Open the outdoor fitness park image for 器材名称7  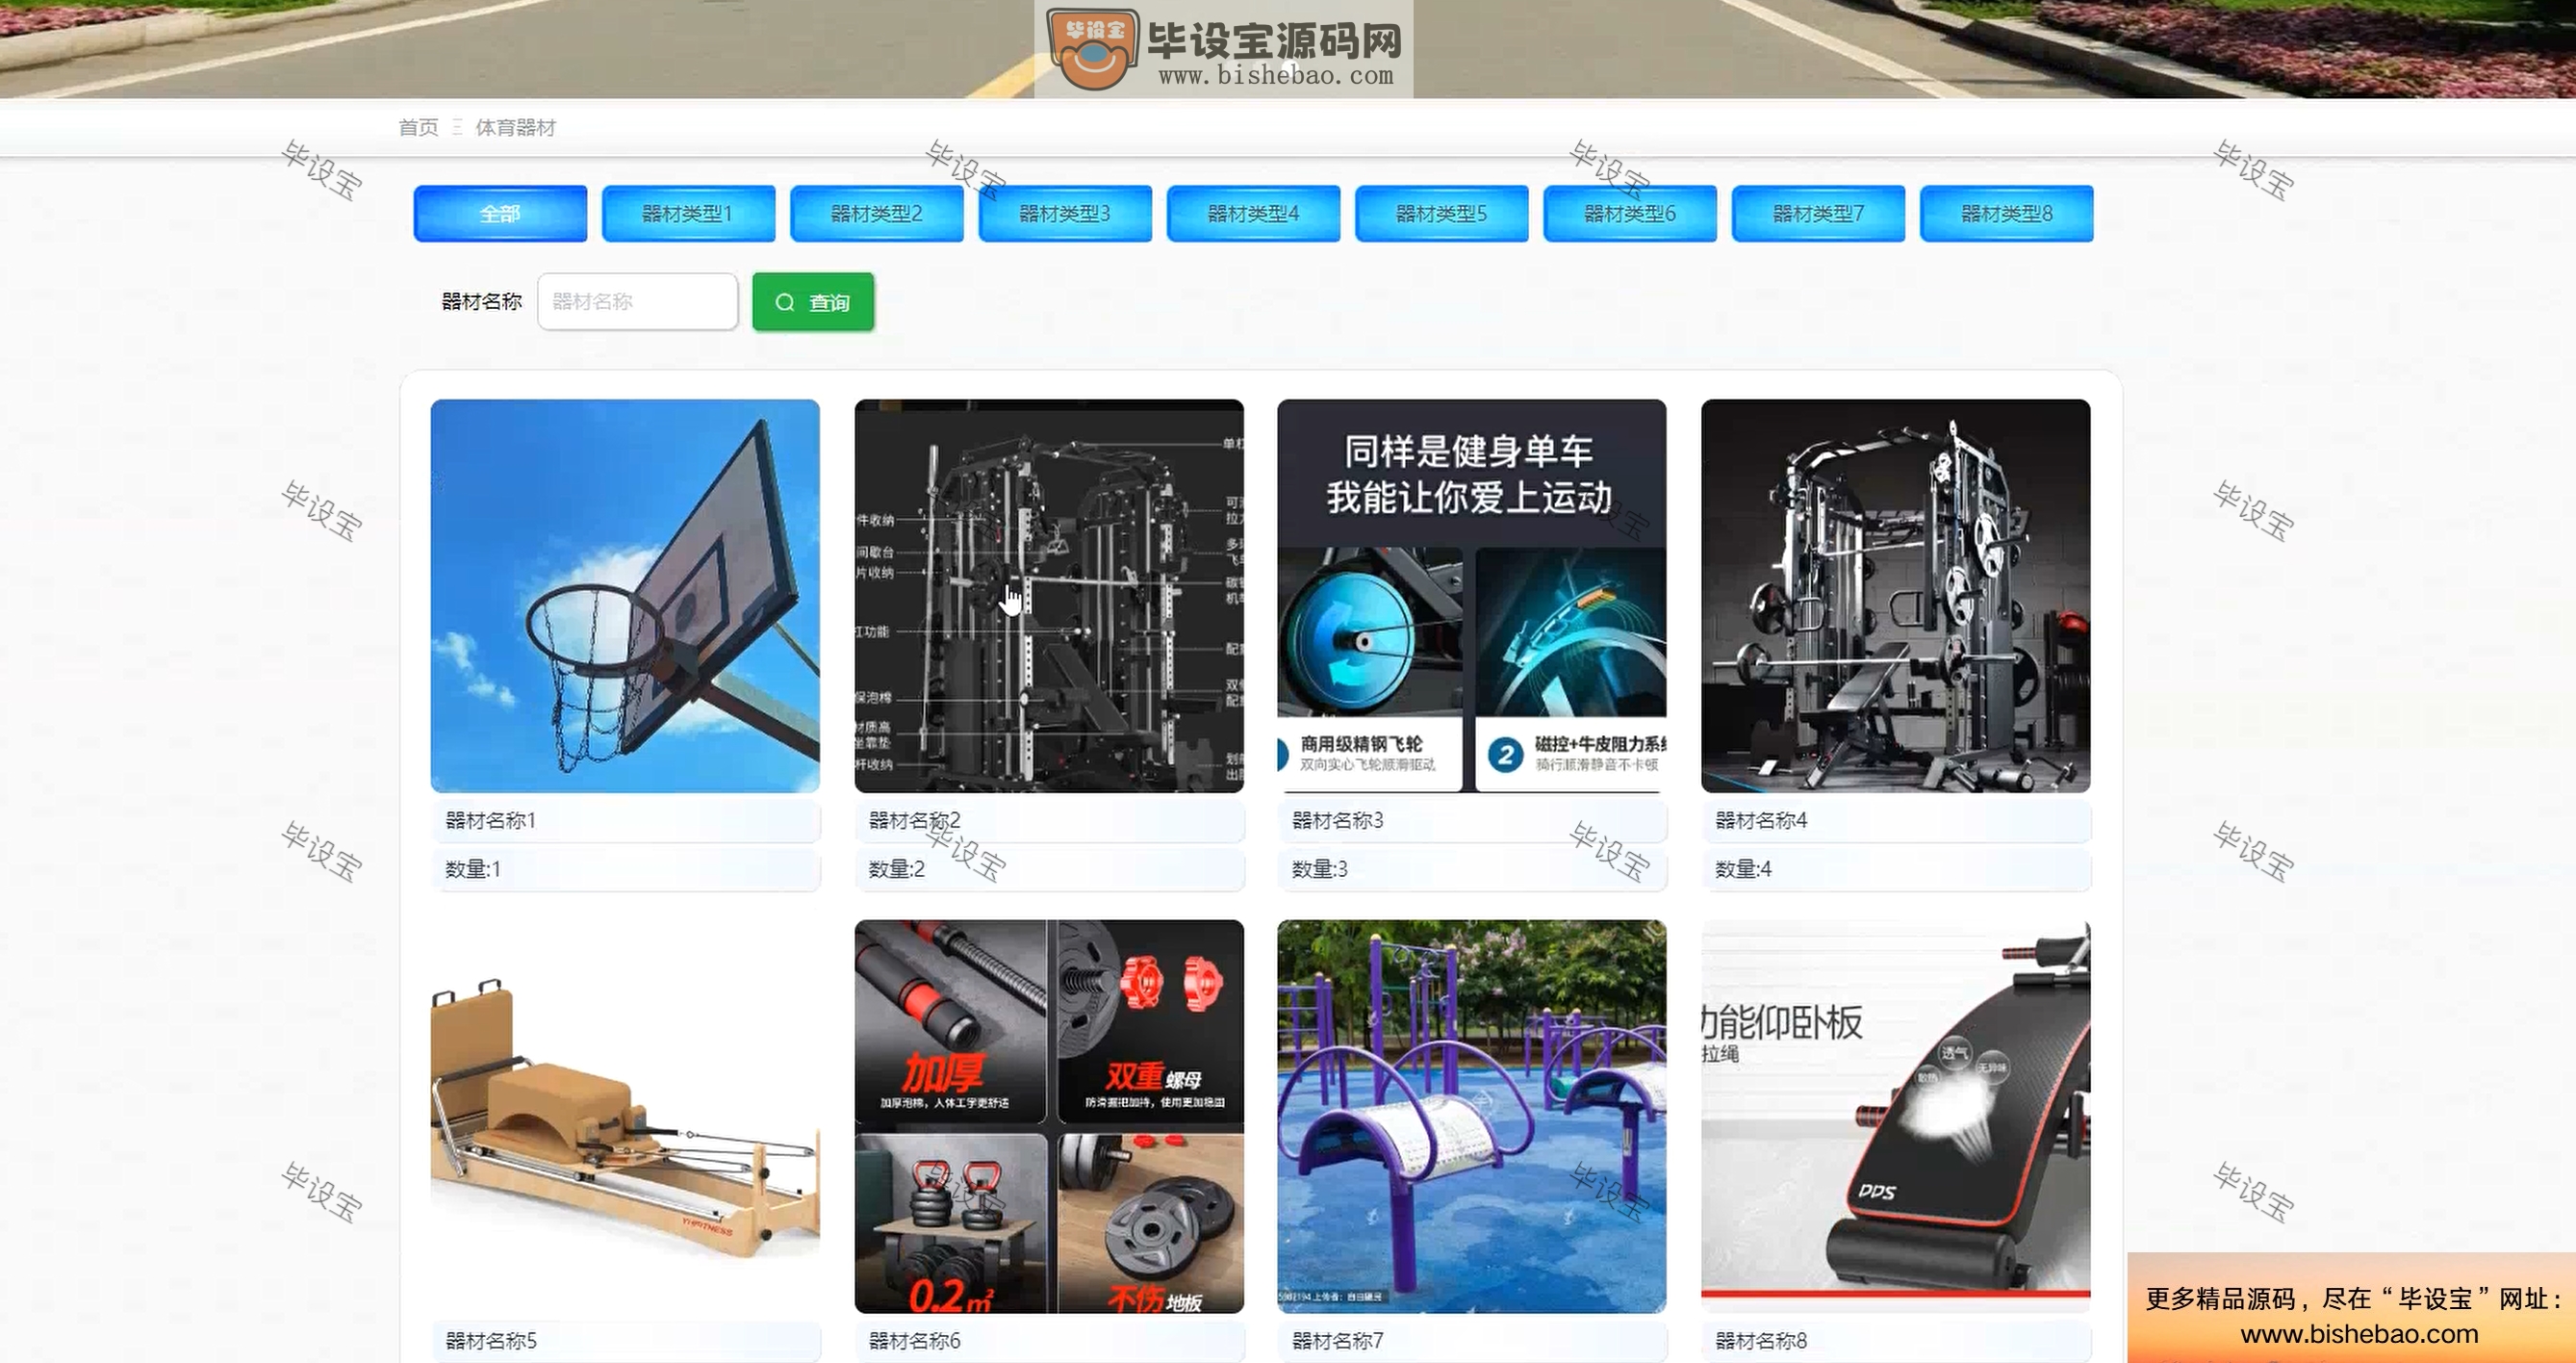coord(1472,1116)
